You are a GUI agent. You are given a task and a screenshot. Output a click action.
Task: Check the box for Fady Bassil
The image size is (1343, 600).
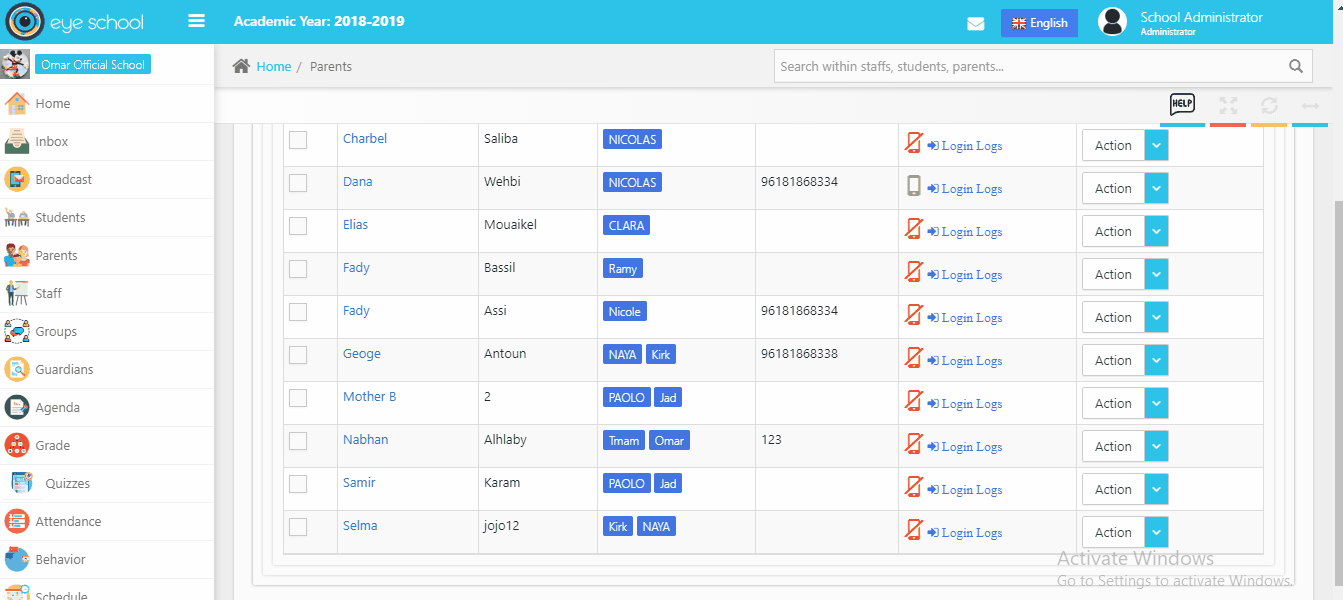click(298, 269)
